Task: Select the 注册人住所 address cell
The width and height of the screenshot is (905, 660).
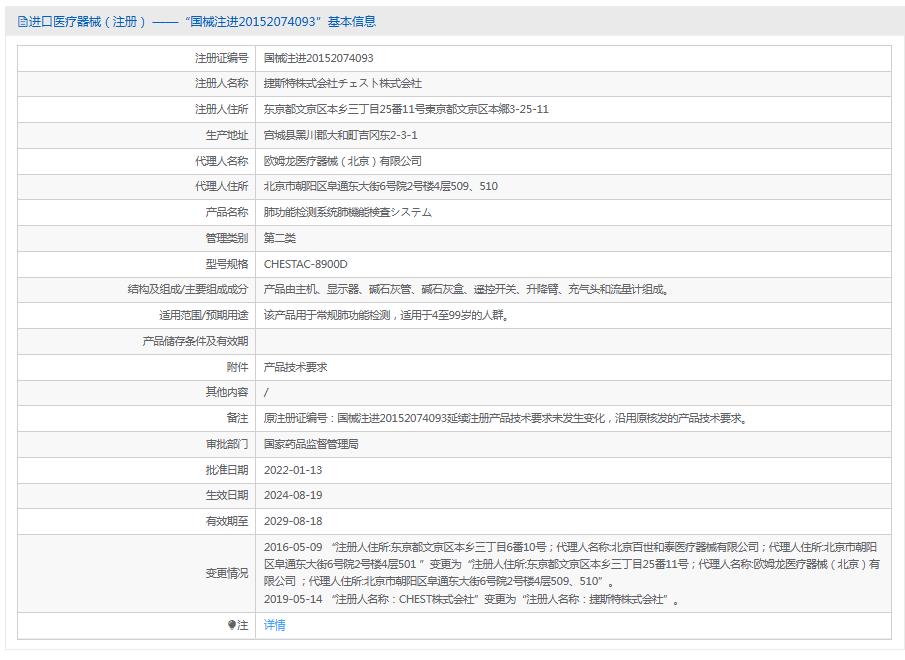Action: [405, 109]
